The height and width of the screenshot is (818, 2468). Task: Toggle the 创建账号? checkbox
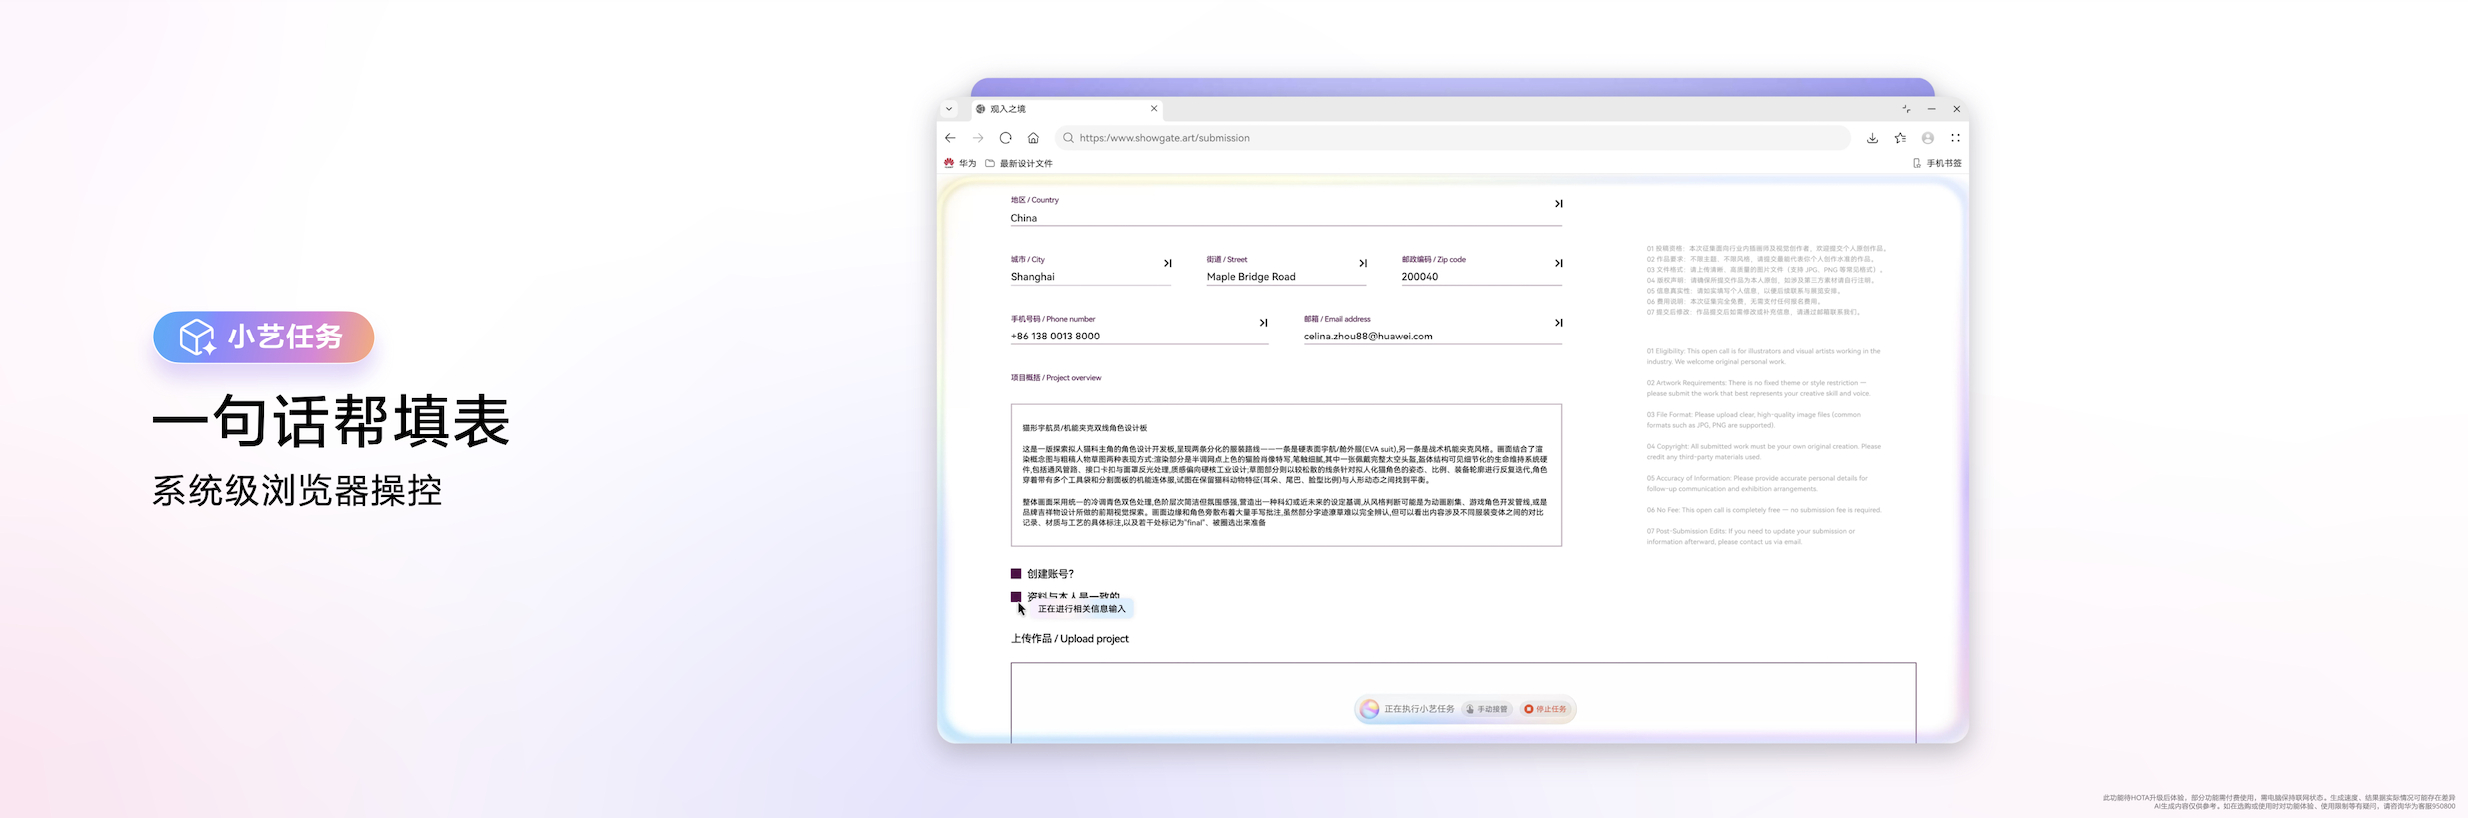1016,574
